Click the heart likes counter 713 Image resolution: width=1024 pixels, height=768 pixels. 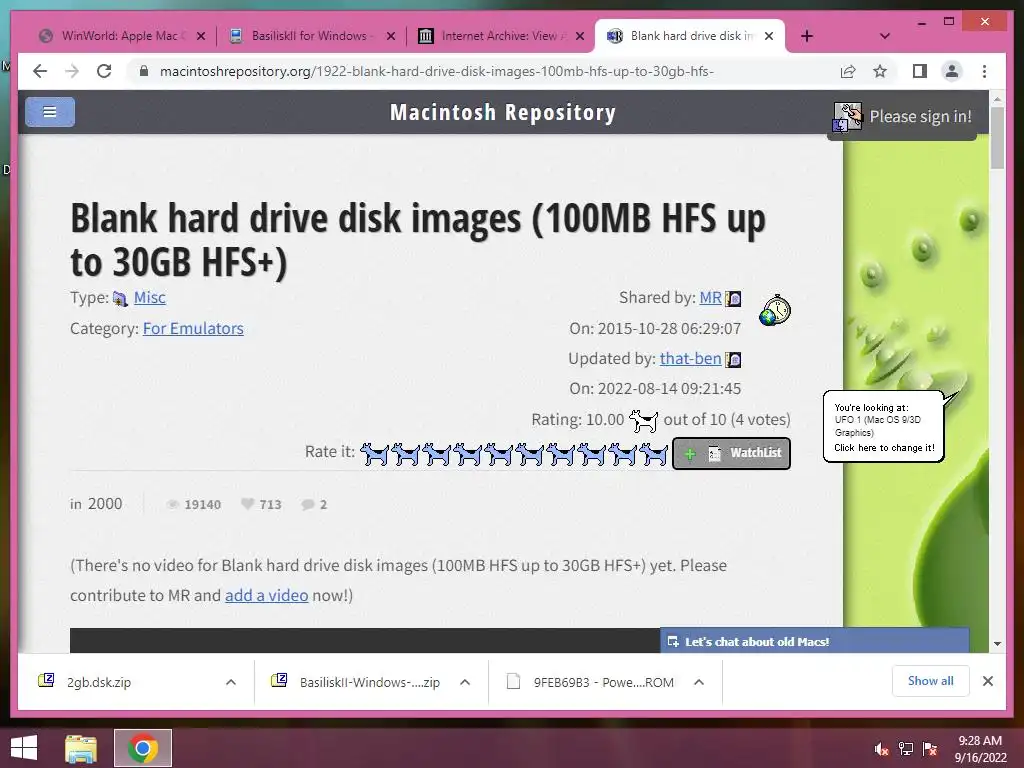(261, 504)
